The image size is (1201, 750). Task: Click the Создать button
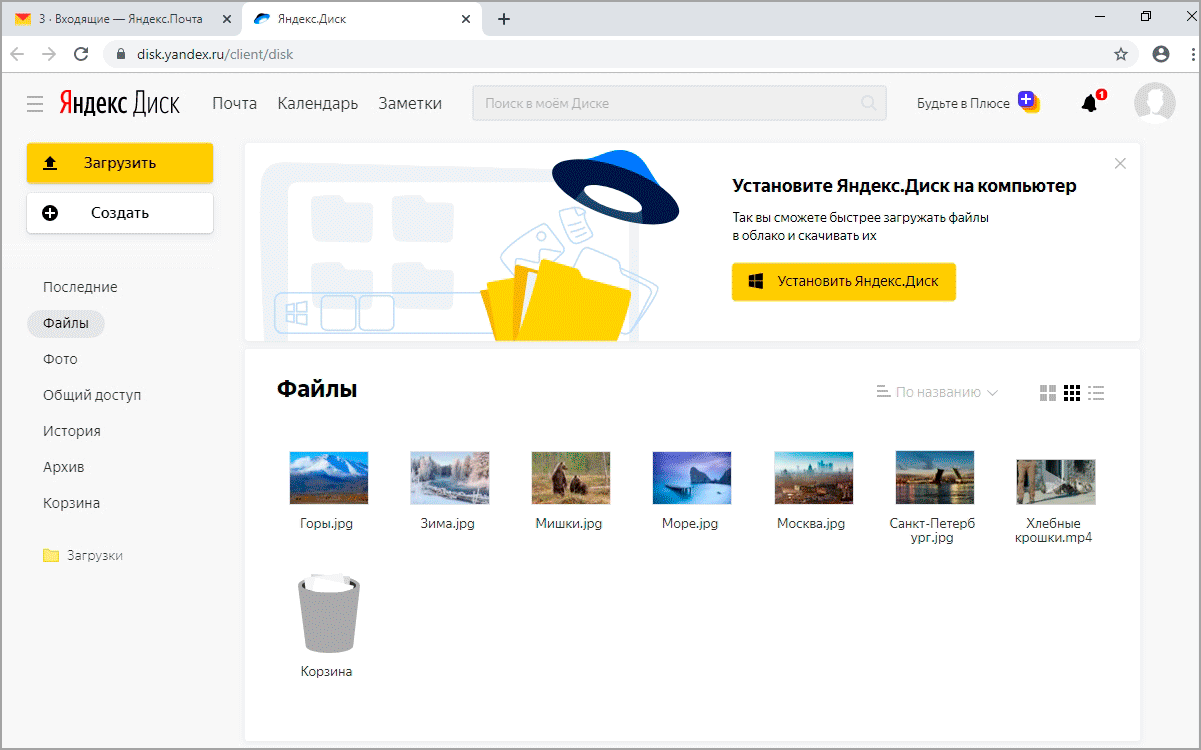coord(120,213)
